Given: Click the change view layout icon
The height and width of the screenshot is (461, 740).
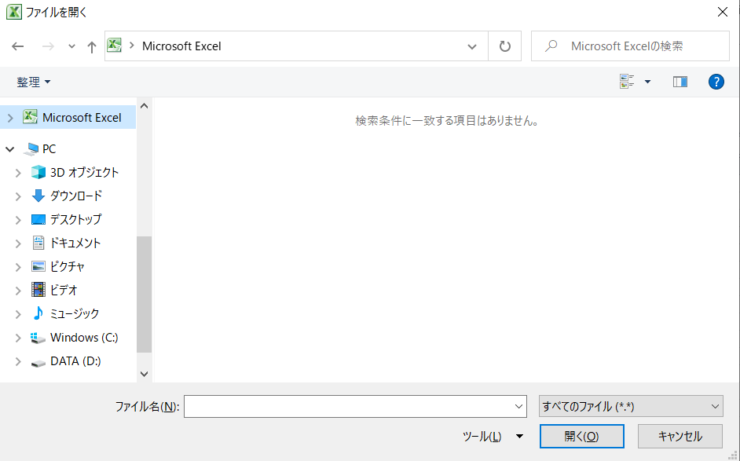Looking at the screenshot, I should 626,82.
